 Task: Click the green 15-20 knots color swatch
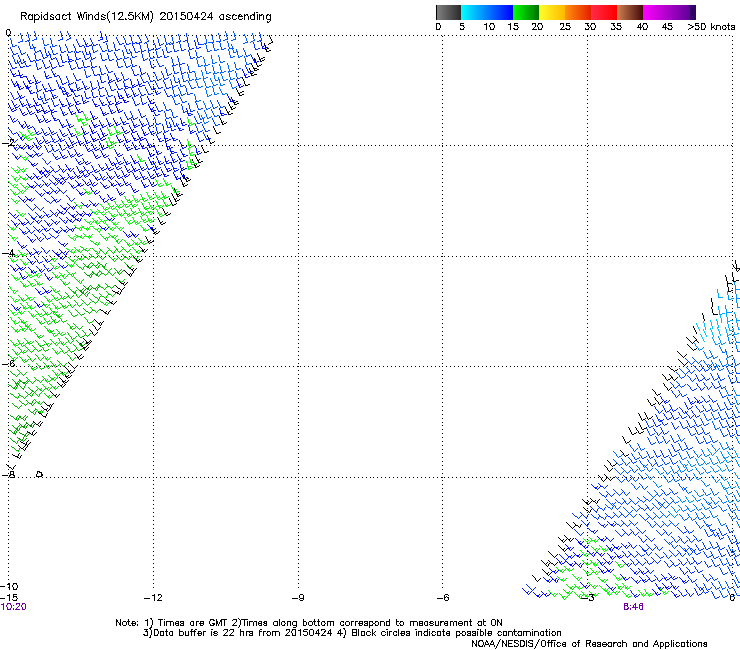(526, 12)
